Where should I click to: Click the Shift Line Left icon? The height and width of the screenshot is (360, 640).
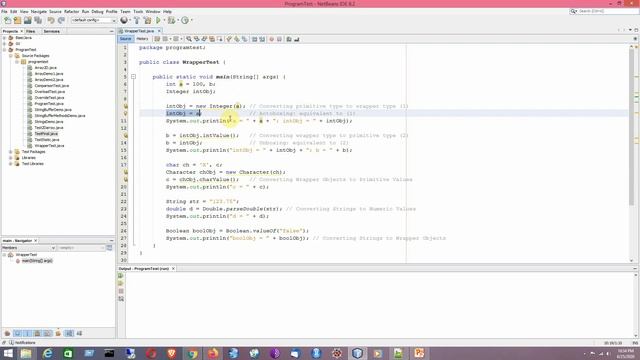[254, 39]
